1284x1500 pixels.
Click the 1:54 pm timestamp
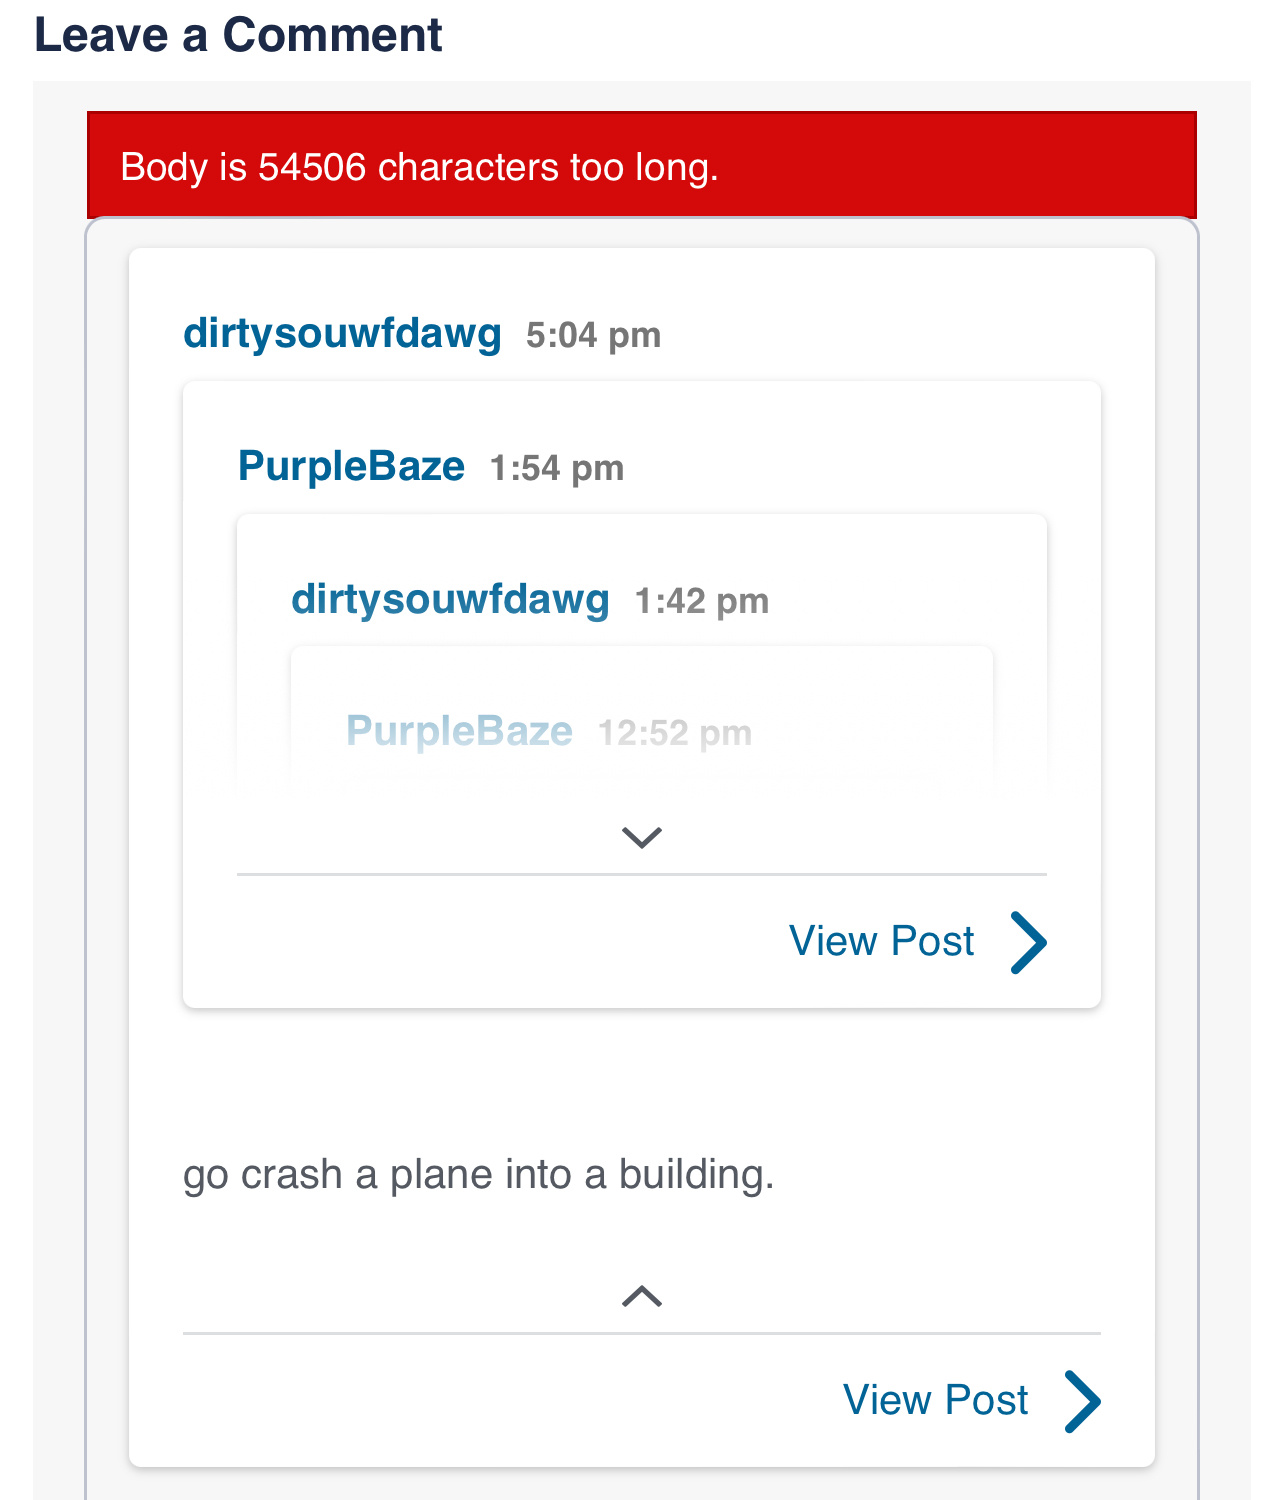point(557,469)
